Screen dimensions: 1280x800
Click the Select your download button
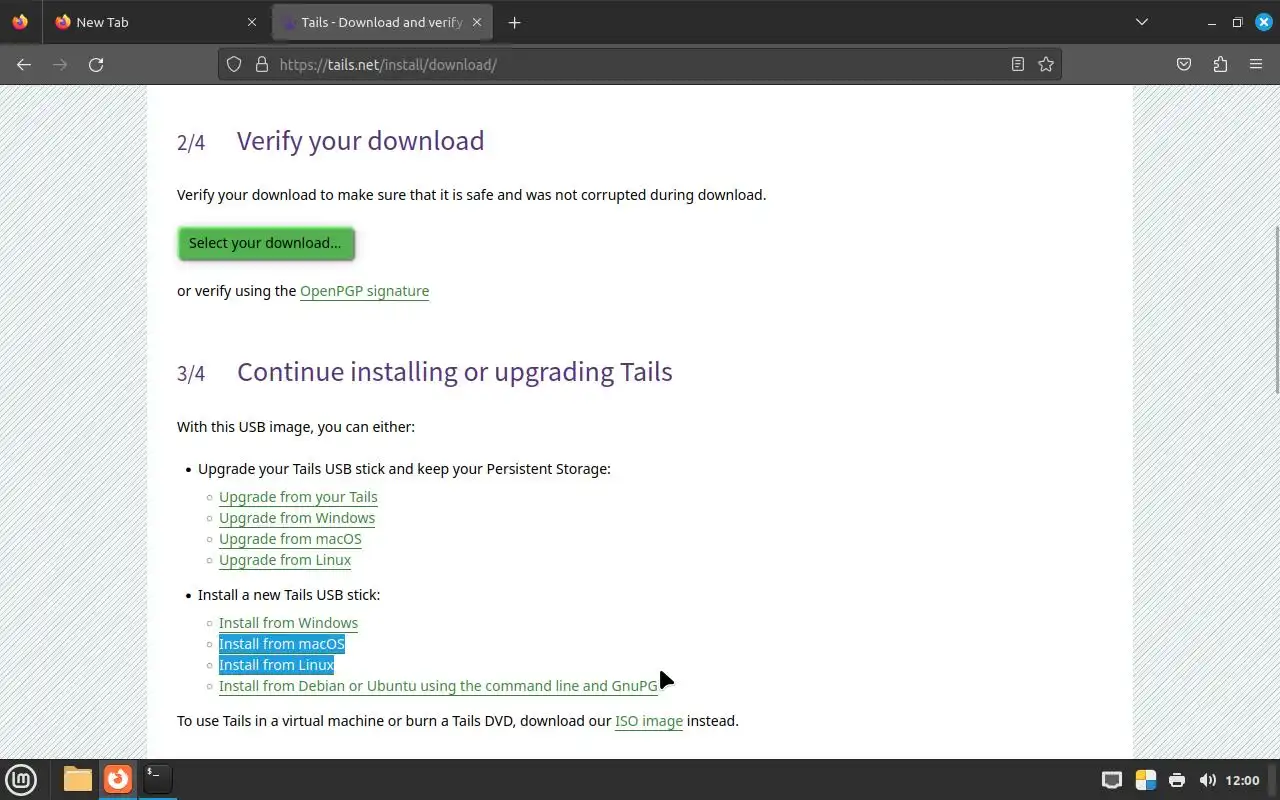tap(266, 243)
